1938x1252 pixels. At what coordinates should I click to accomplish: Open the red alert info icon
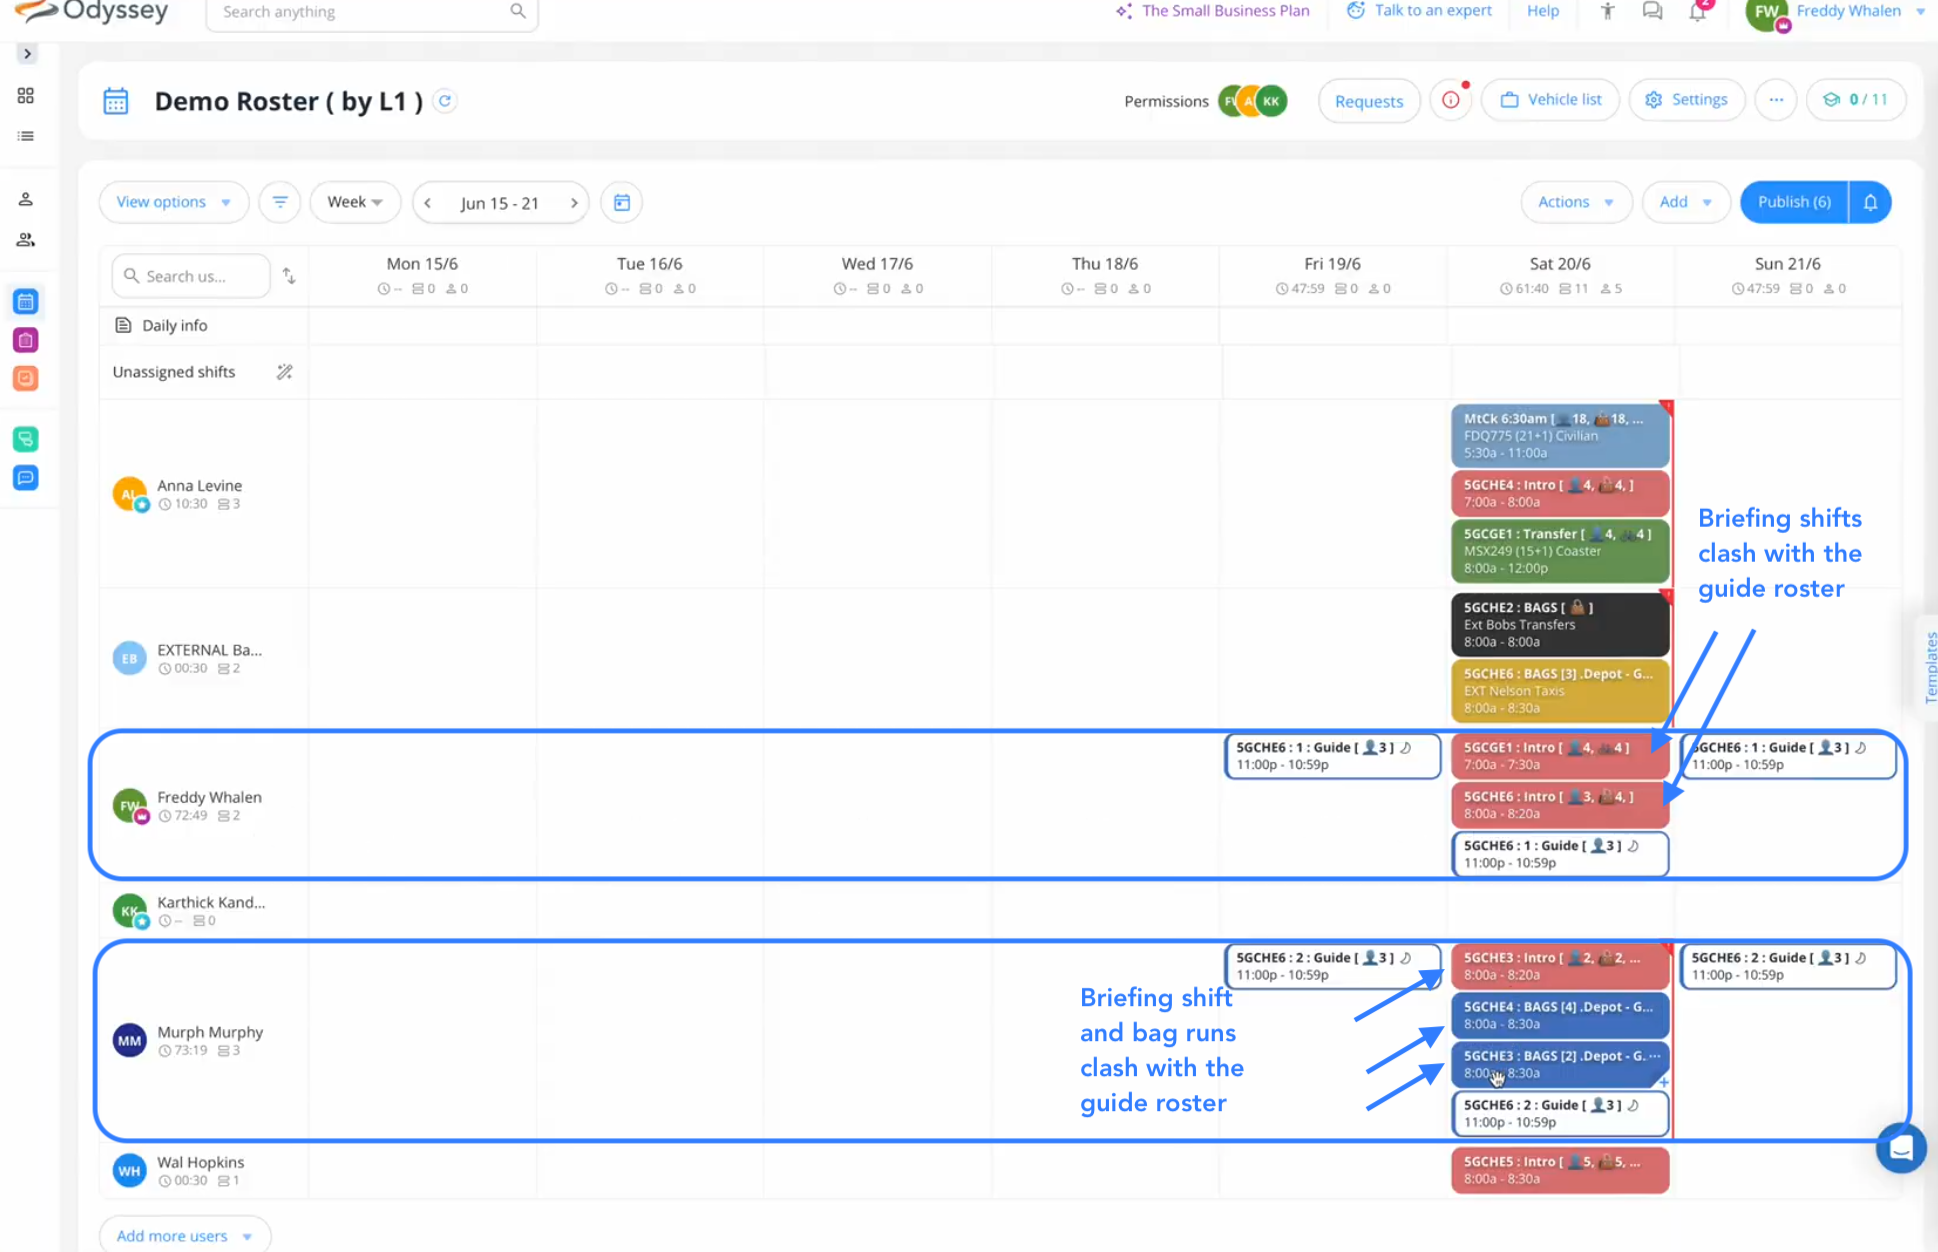[x=1451, y=100]
